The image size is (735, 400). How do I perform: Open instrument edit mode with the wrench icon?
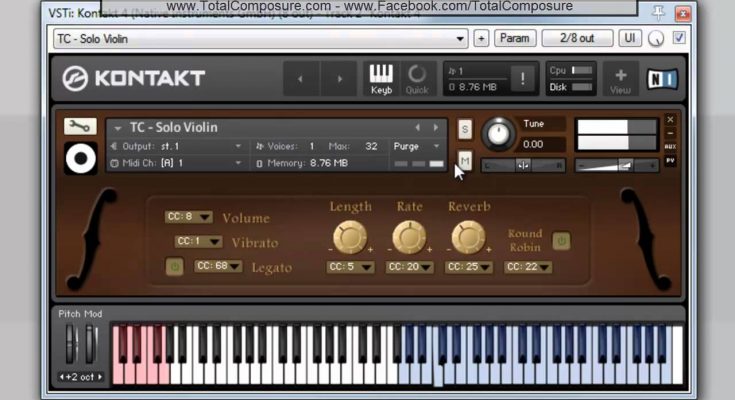pyautogui.click(x=80, y=127)
